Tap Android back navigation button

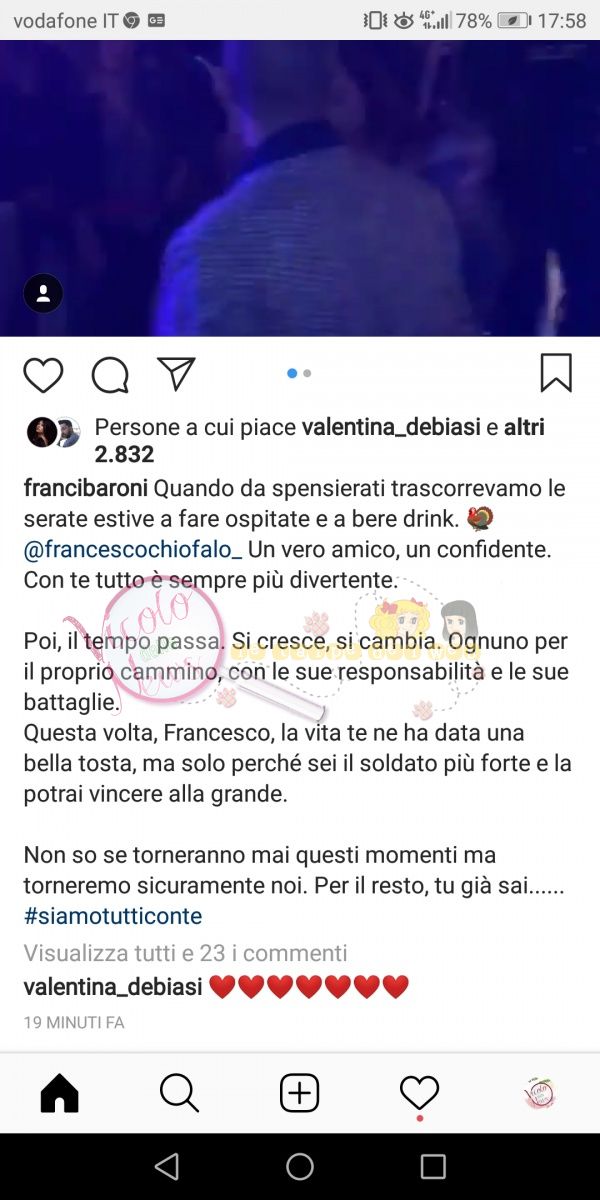coord(167,1166)
